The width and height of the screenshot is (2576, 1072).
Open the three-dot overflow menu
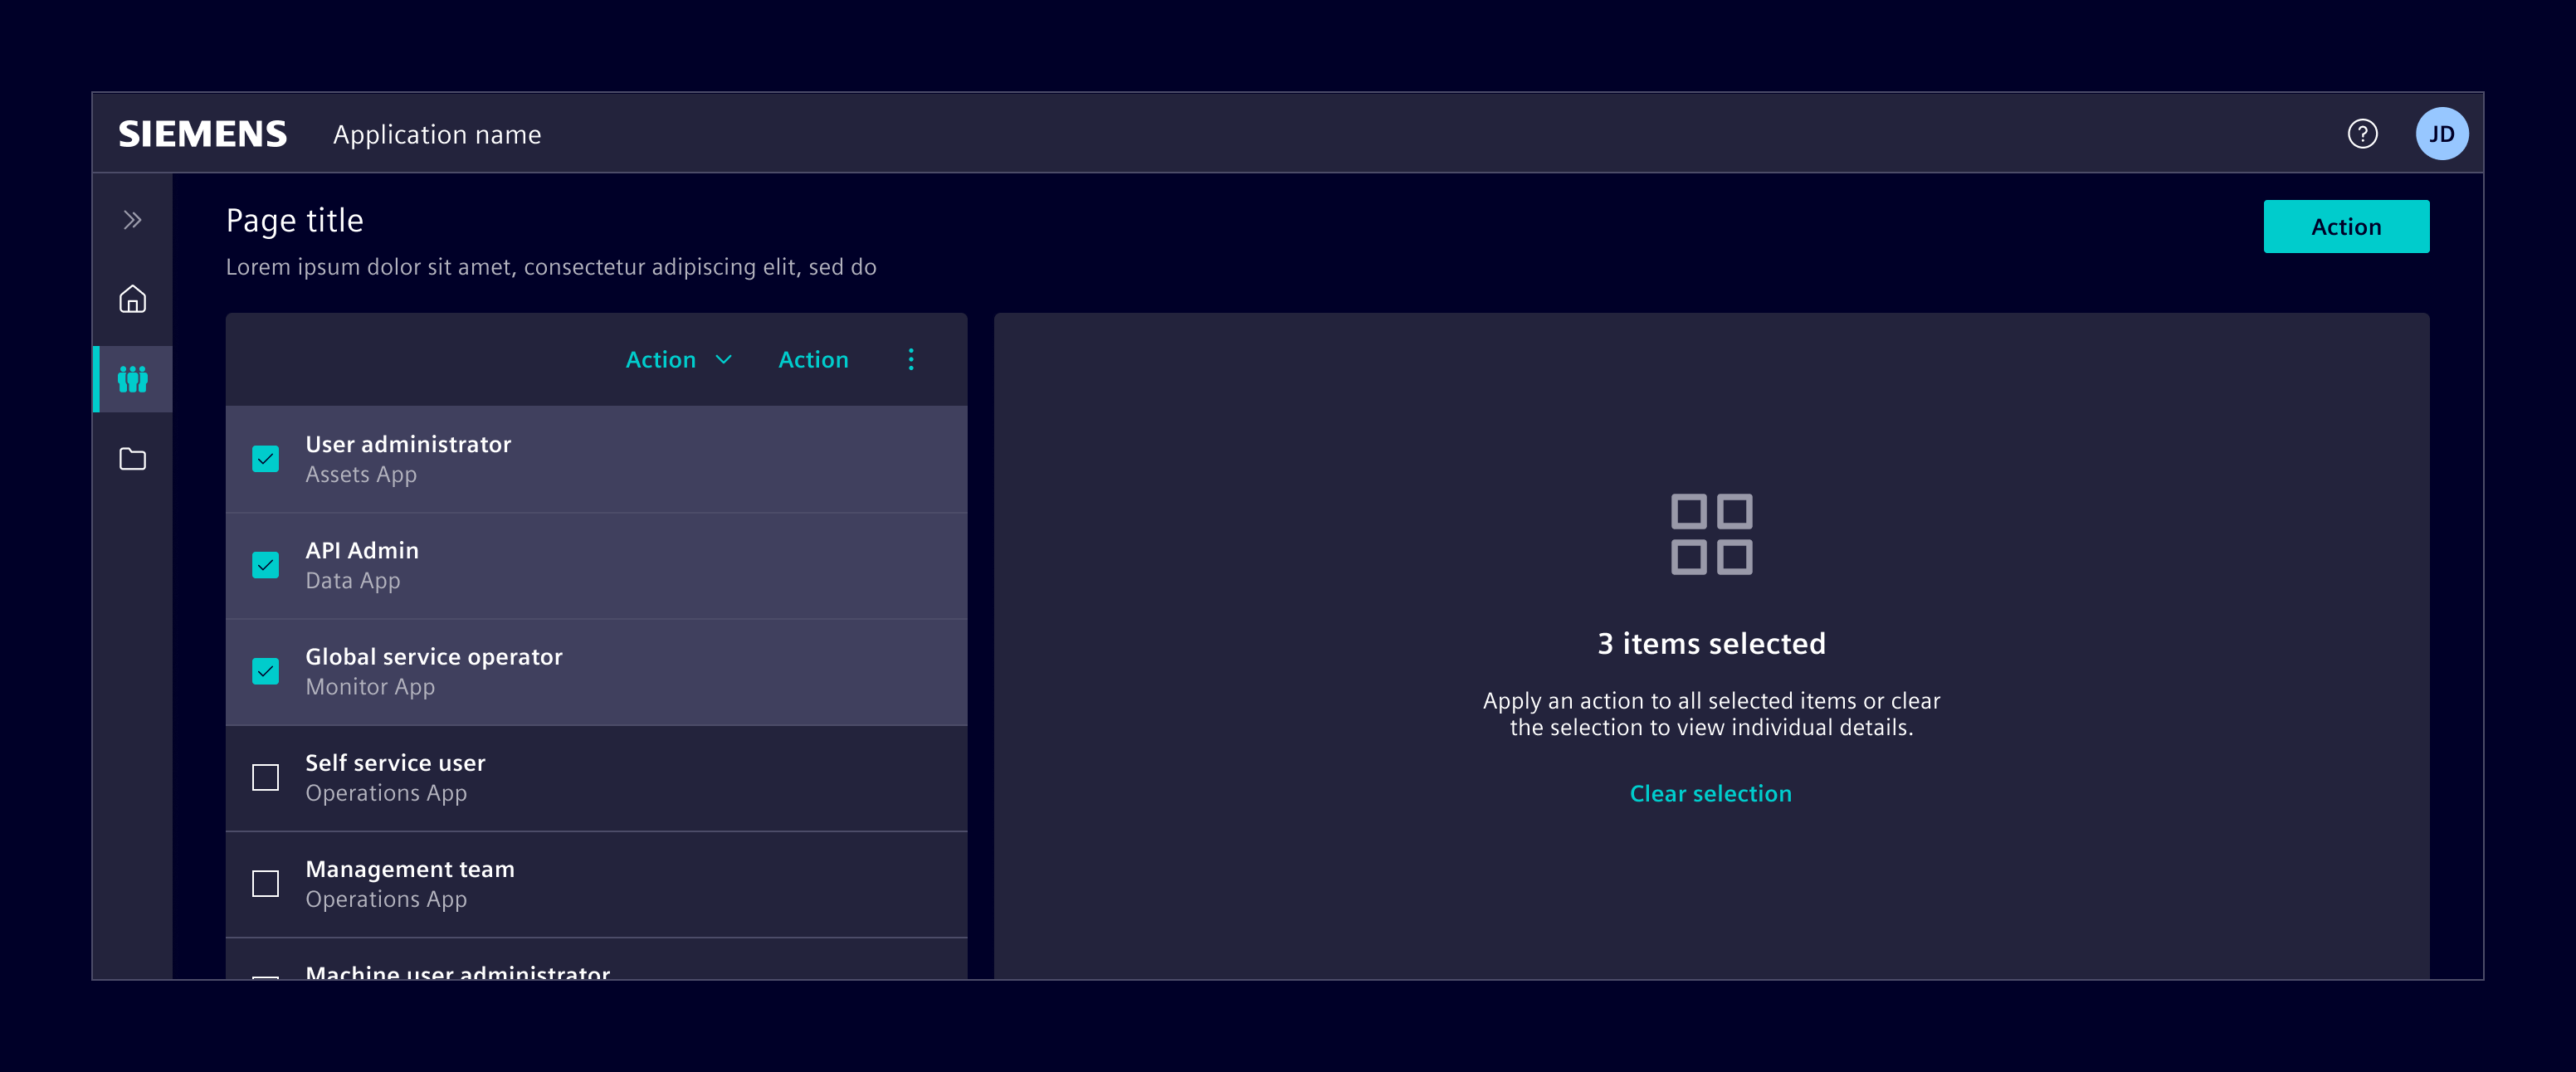click(910, 359)
